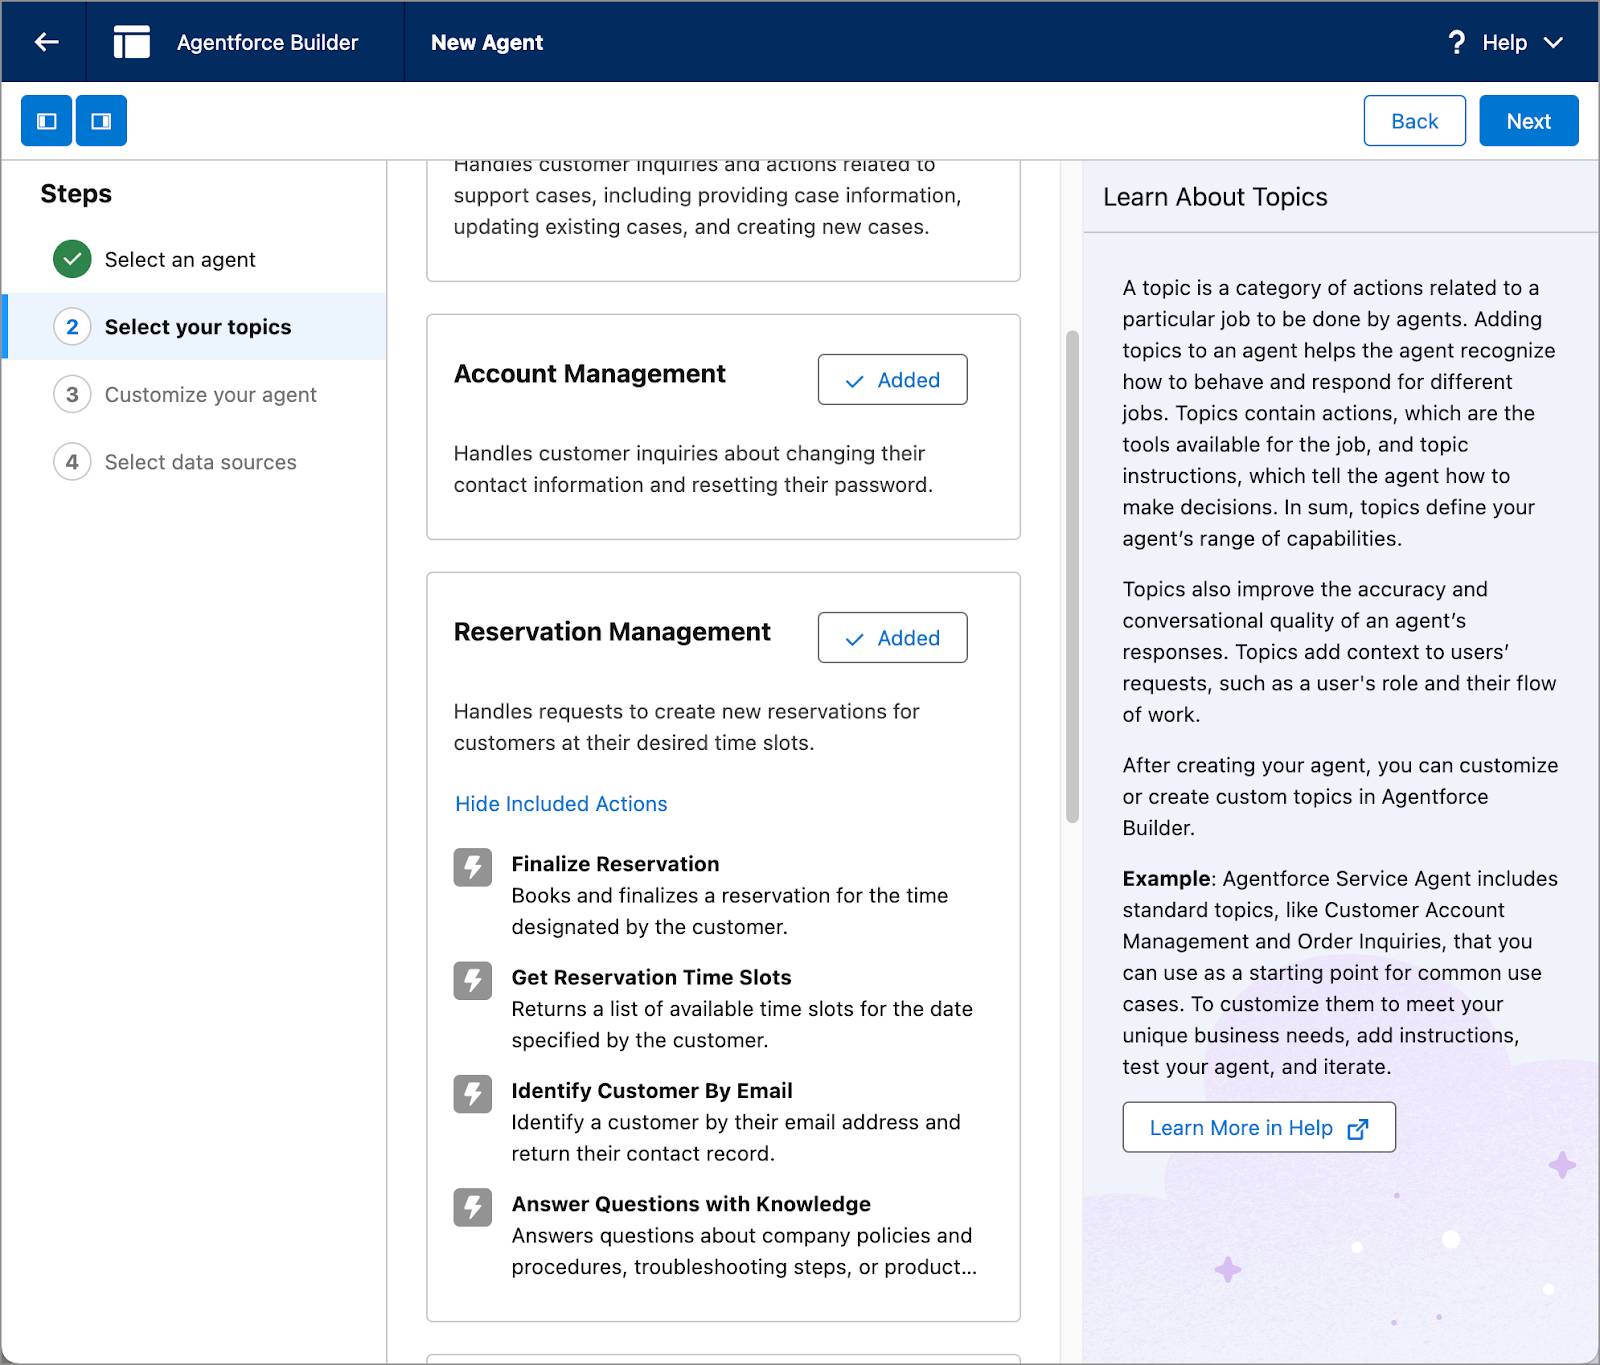Click Identify Customer By Email title
1600x1365 pixels.
[652, 1091]
